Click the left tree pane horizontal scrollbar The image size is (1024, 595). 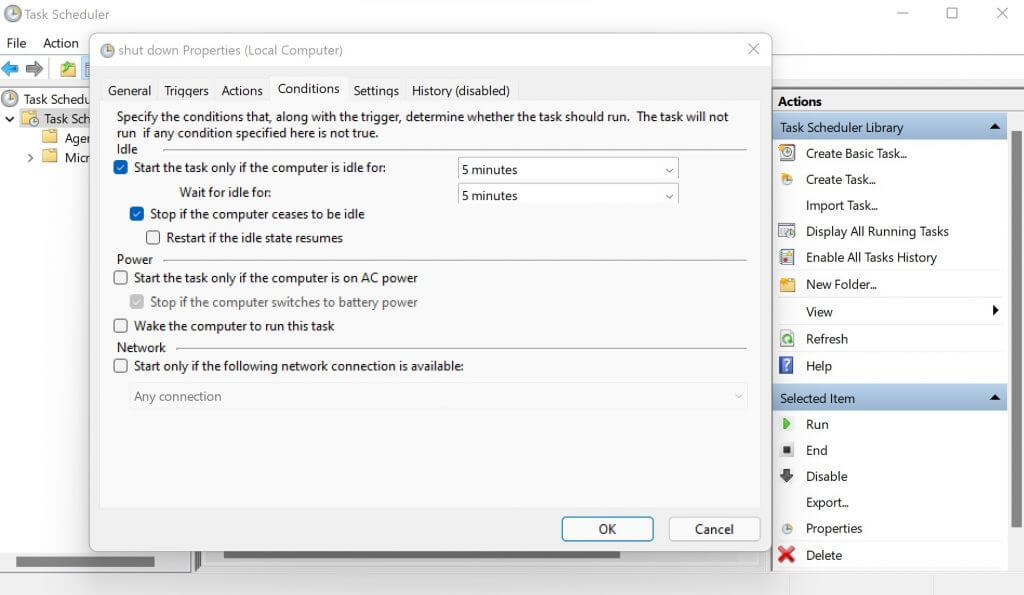[x=85, y=561]
